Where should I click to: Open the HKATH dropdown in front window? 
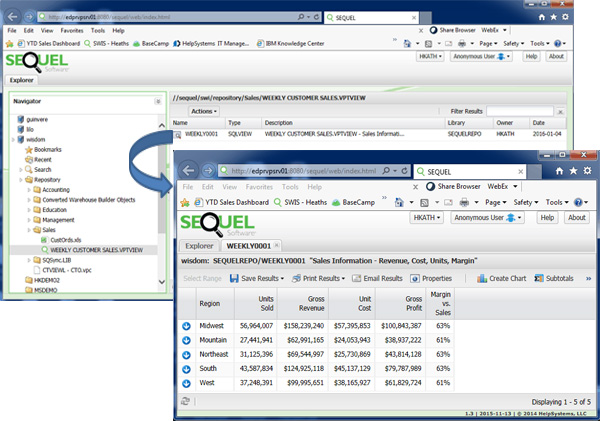pos(427,217)
